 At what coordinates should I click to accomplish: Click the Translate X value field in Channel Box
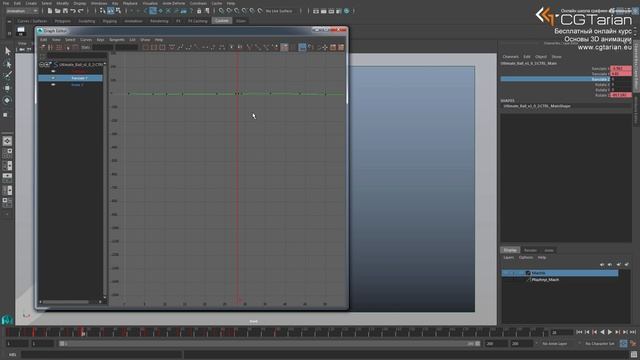(621, 69)
